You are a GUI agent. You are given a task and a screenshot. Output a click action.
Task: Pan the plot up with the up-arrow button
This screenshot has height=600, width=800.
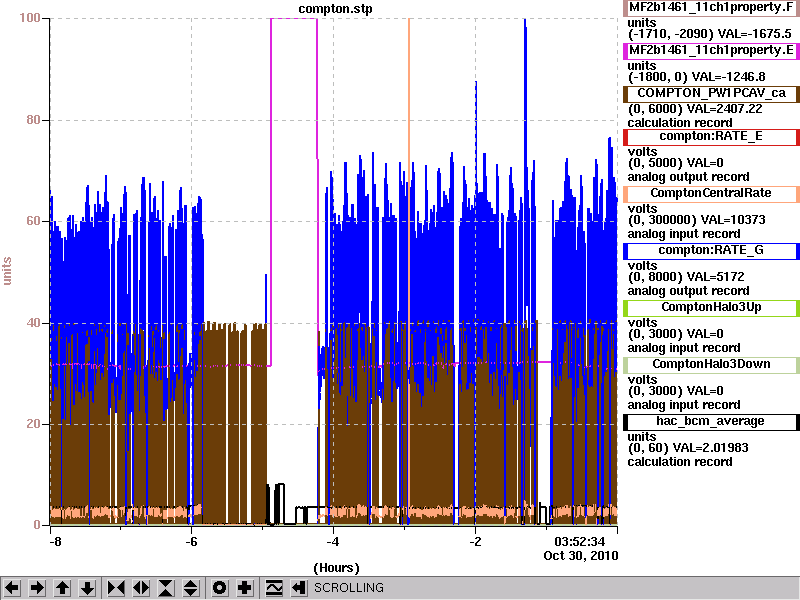click(63, 588)
